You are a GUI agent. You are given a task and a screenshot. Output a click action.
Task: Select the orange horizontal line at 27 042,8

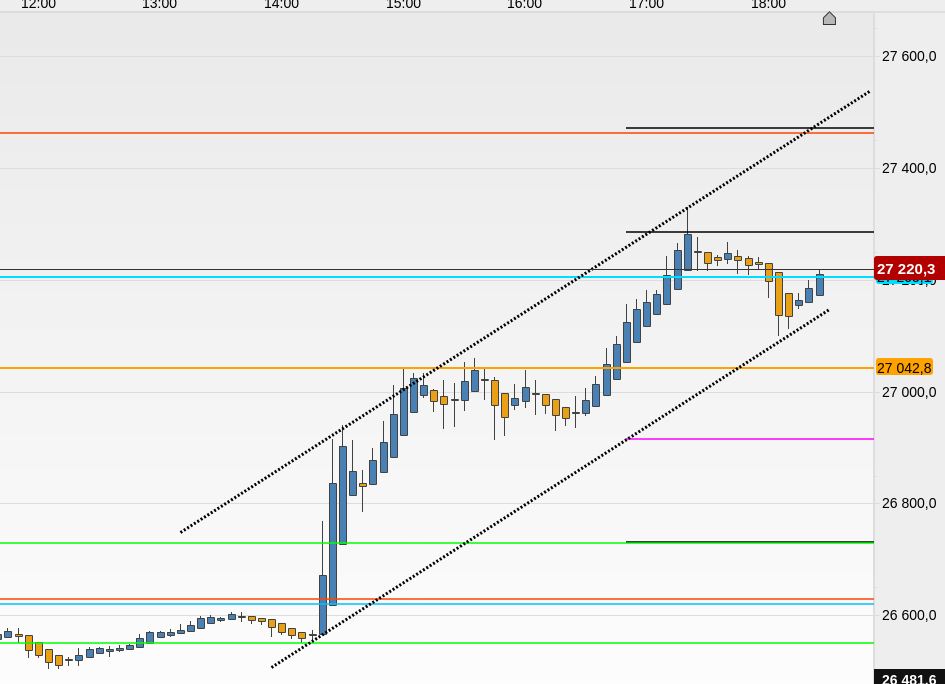pos(437,368)
